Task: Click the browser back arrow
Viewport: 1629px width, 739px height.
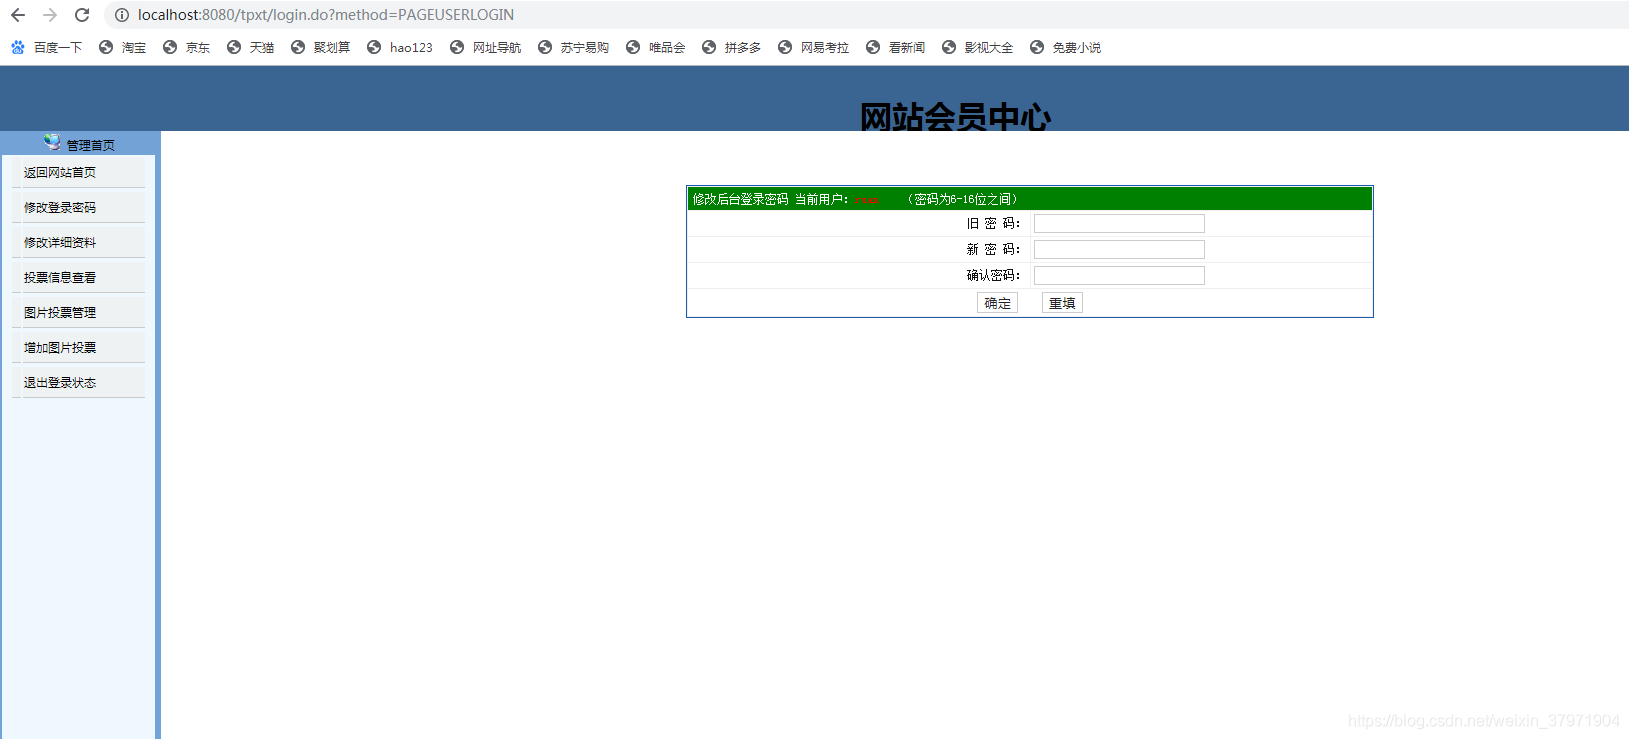Action: click(x=18, y=15)
